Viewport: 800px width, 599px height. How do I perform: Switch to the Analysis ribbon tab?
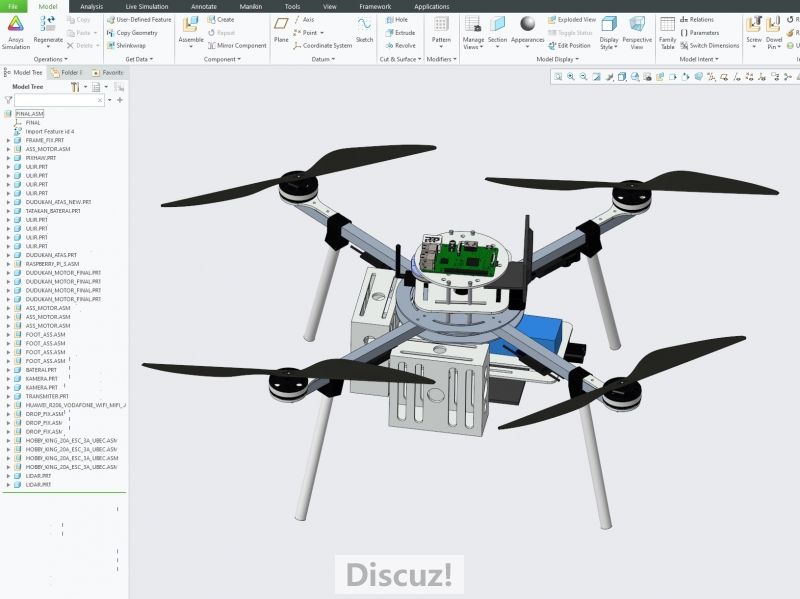pyautogui.click(x=91, y=6)
